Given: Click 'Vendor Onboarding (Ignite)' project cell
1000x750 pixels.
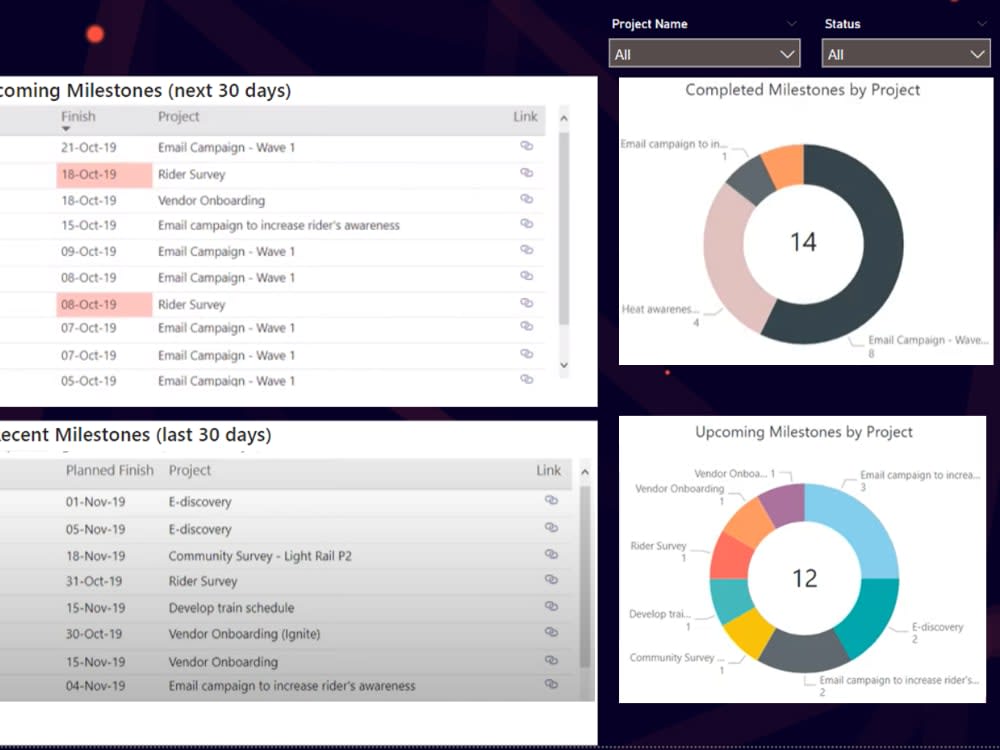Looking at the screenshot, I should (244, 635).
